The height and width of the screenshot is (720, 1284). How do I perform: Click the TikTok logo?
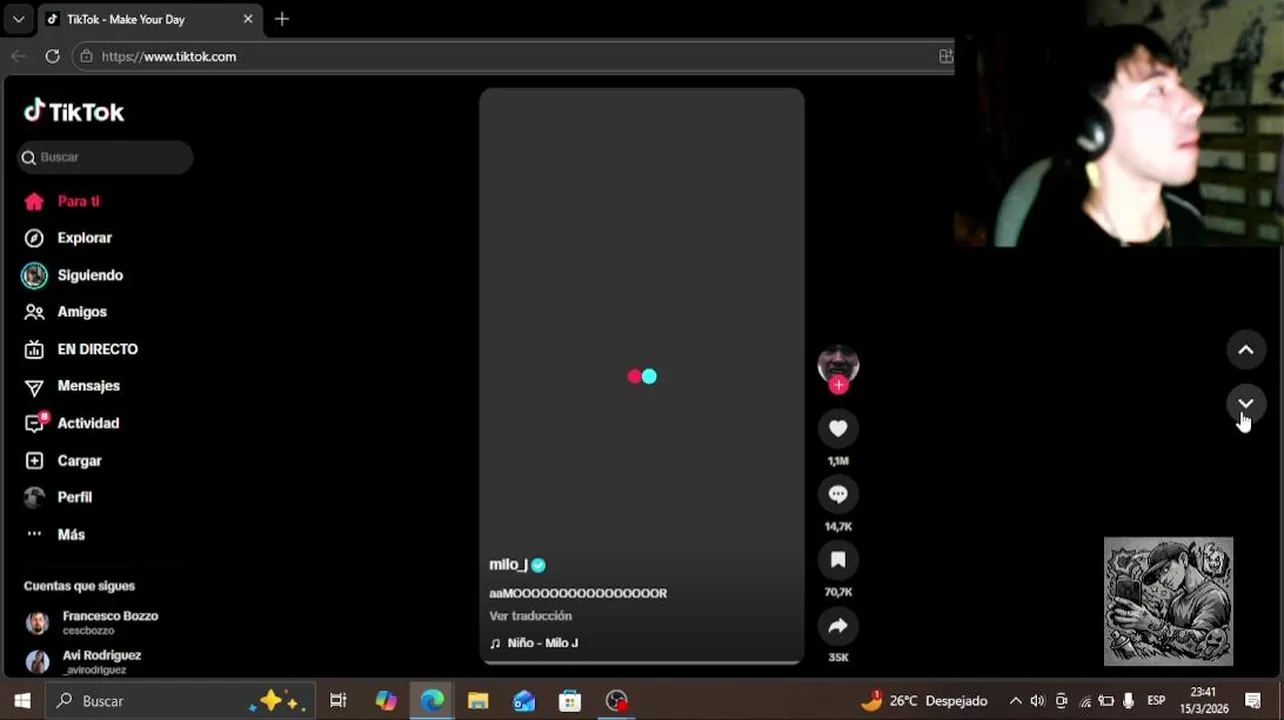[74, 112]
